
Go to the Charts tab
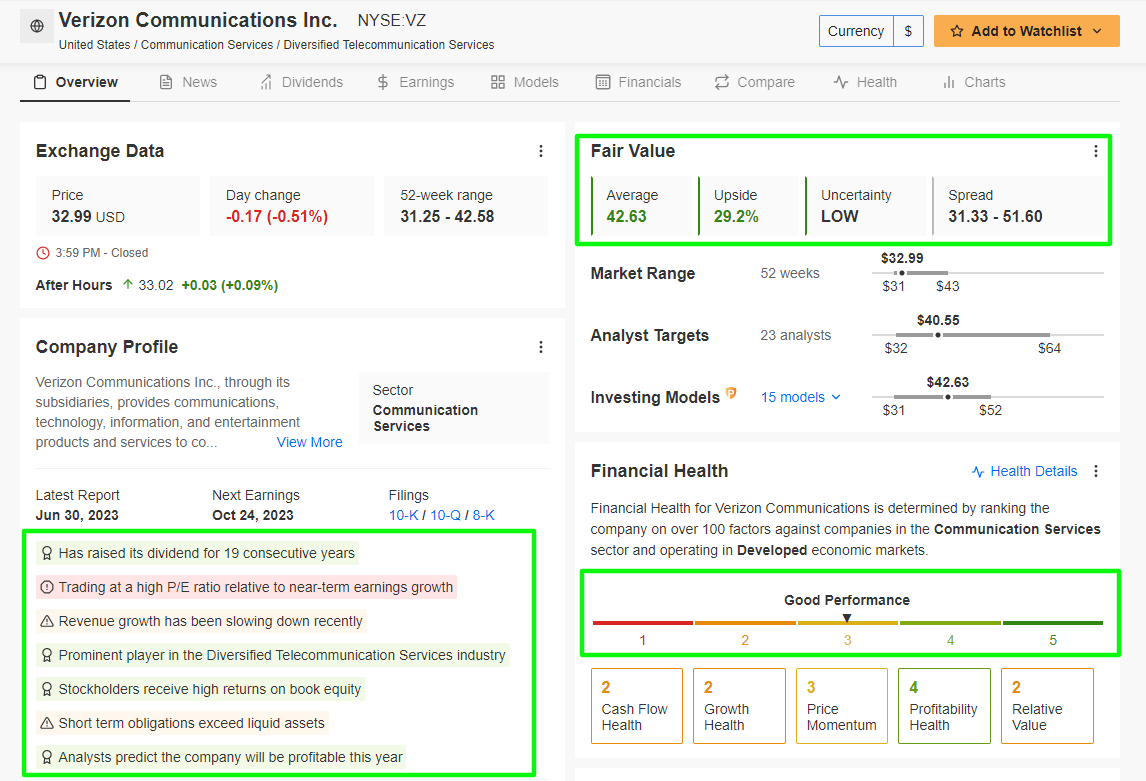point(974,83)
